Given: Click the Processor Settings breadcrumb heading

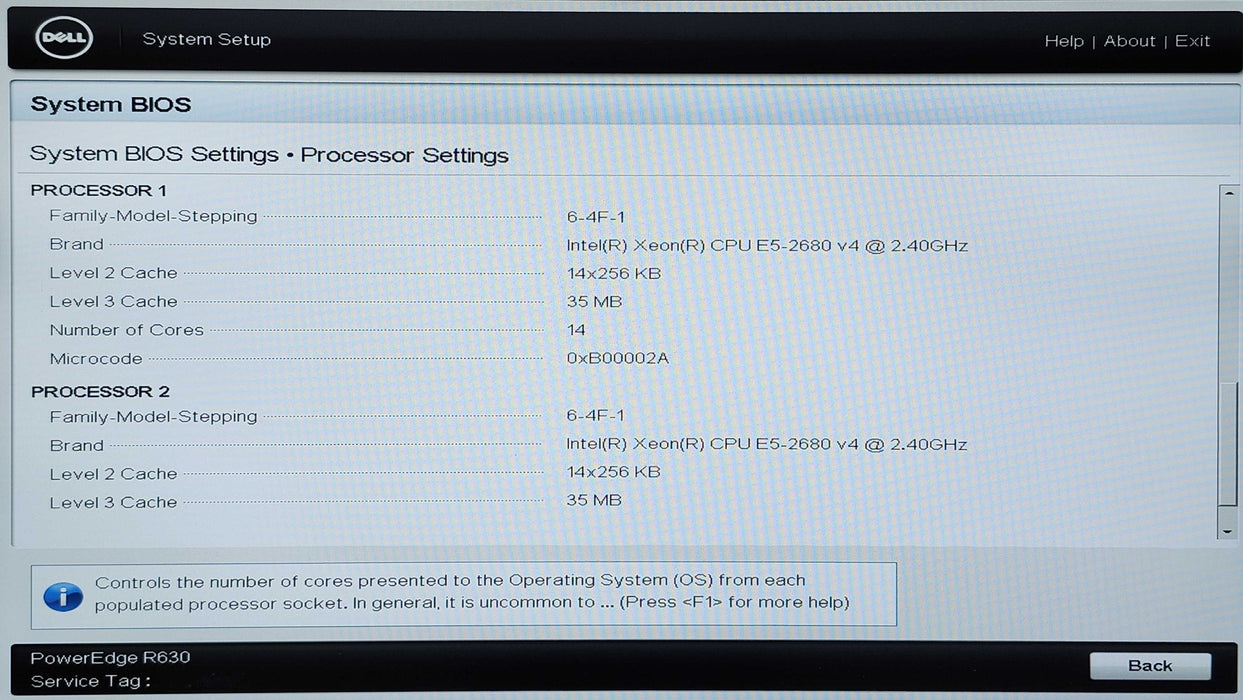Looking at the screenshot, I should (404, 155).
